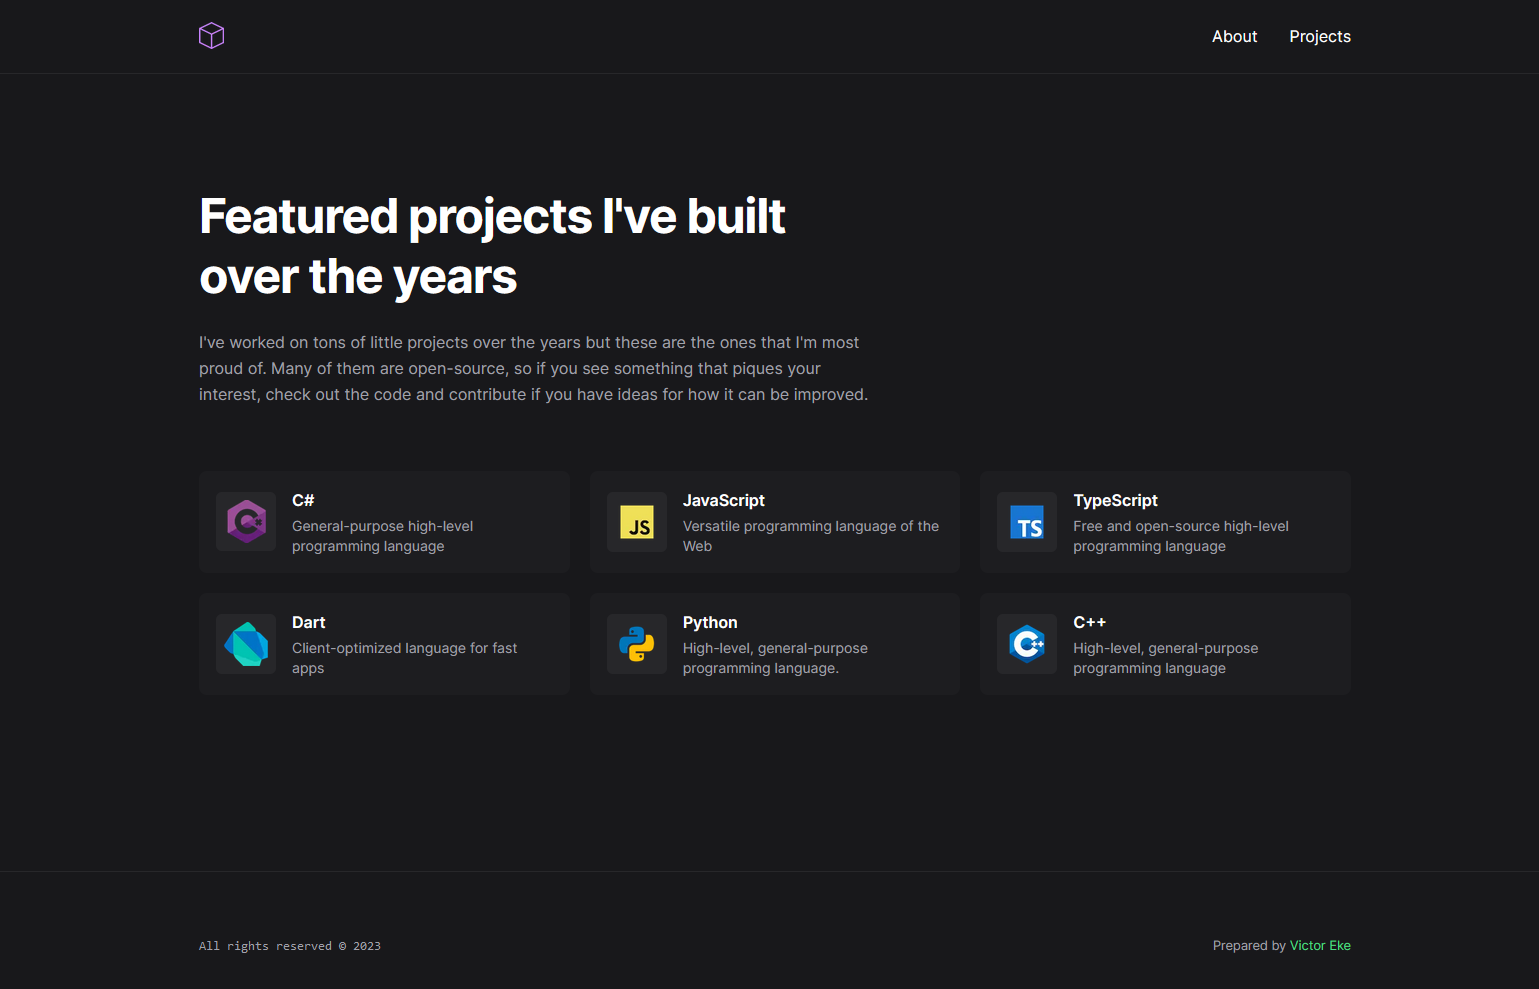Click the C++ logo icon
The image size is (1539, 989).
point(1027,644)
